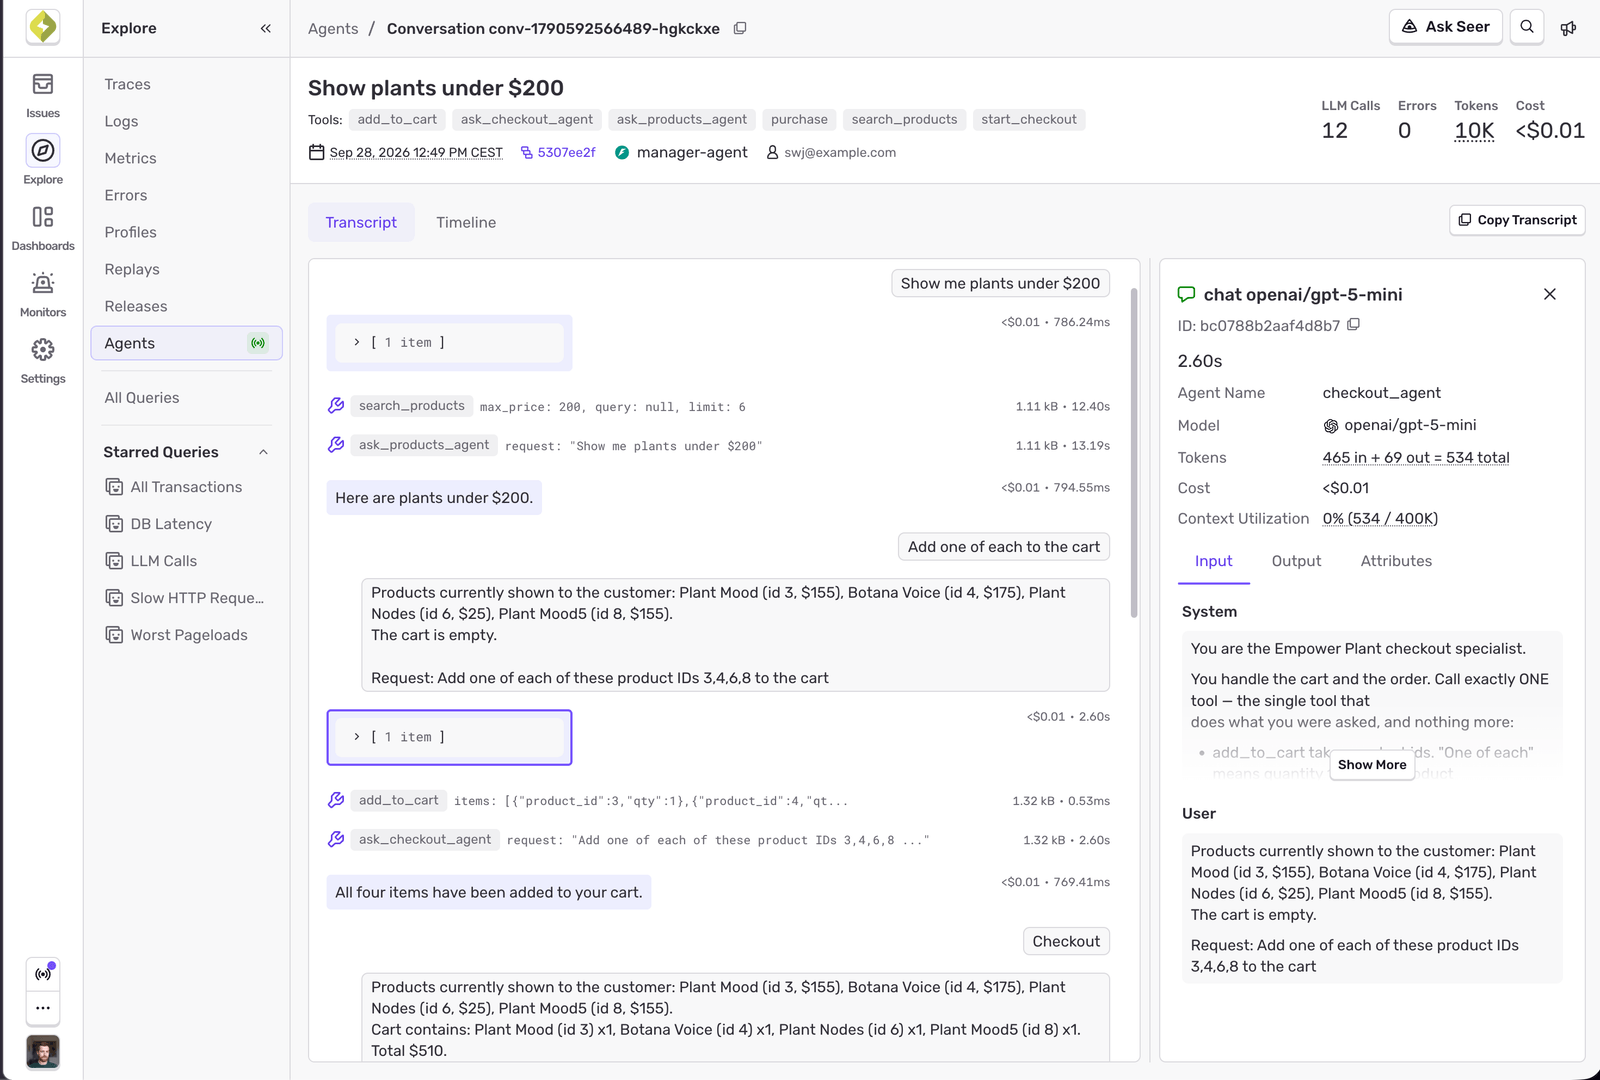Click the Sentry logo icon
Screen dimensions: 1600x1080
point(43,27)
